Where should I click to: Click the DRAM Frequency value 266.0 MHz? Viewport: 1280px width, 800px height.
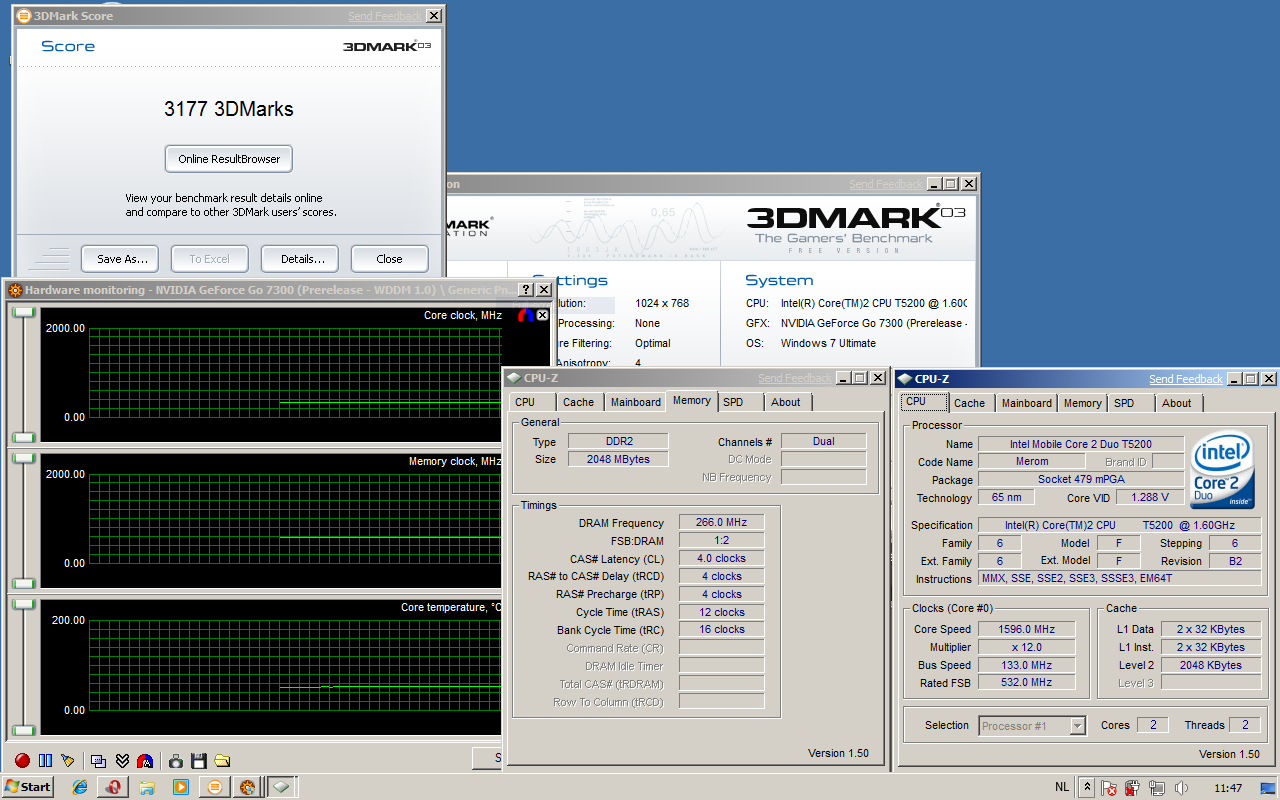(722, 522)
